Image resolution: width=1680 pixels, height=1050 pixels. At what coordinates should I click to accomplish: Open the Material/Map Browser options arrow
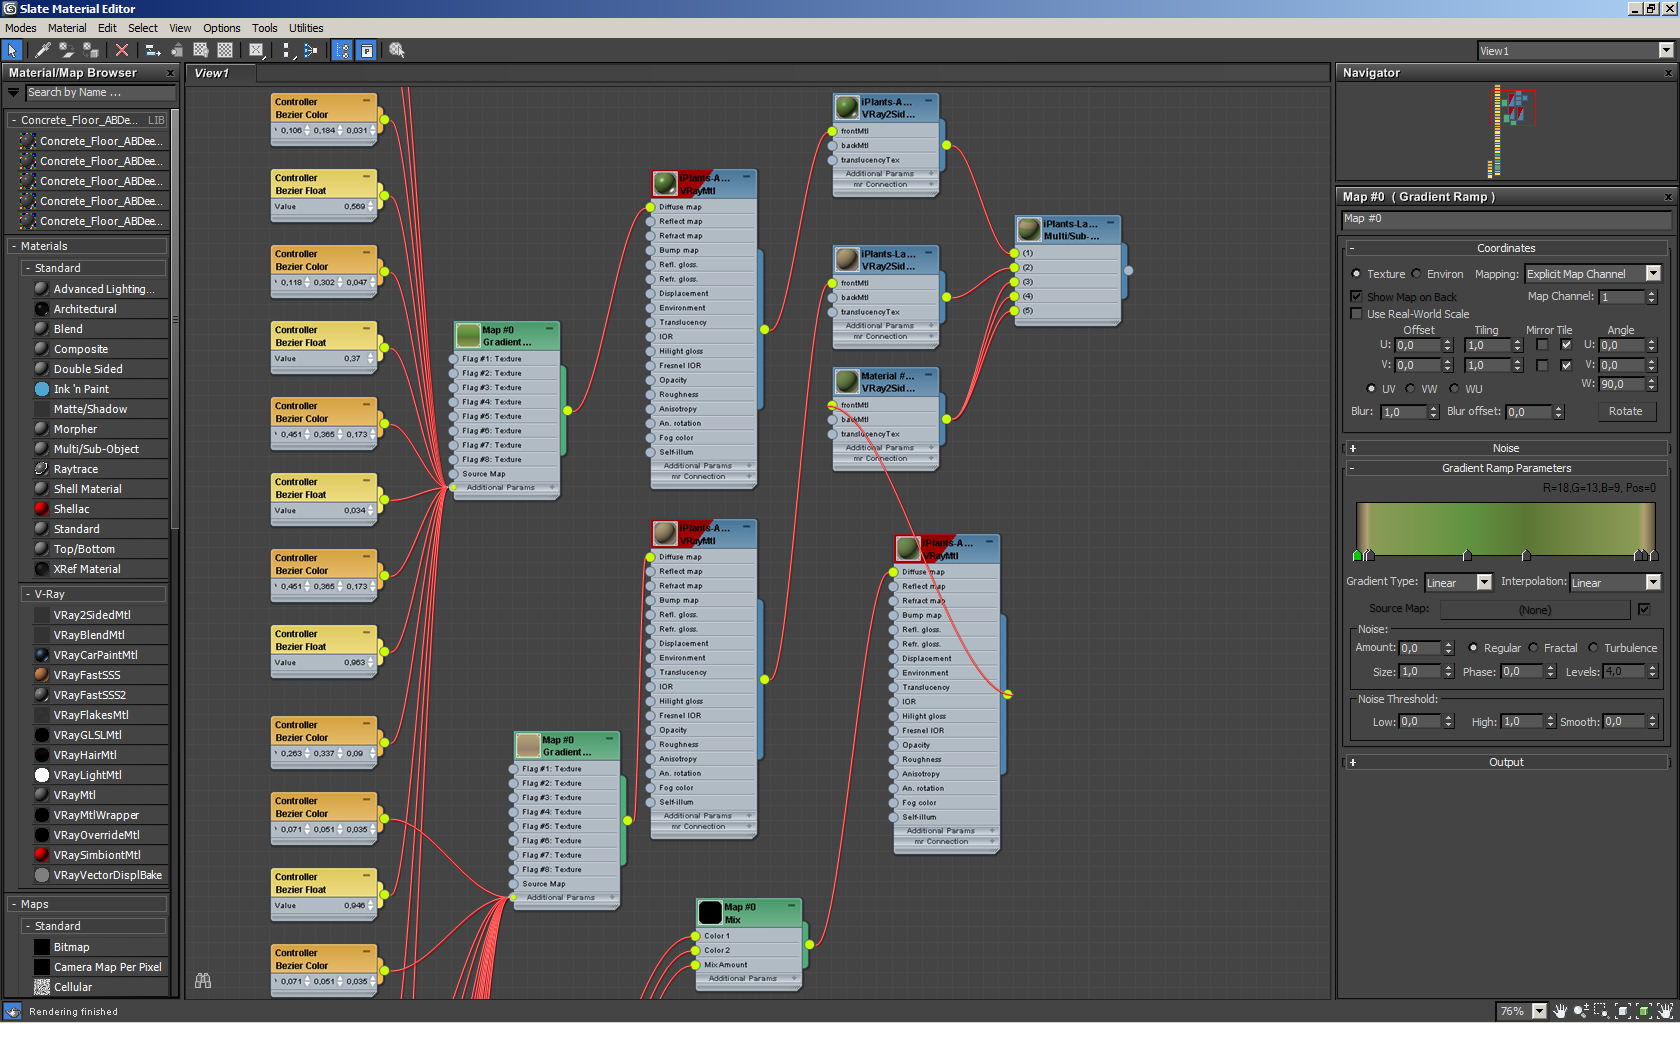14,92
